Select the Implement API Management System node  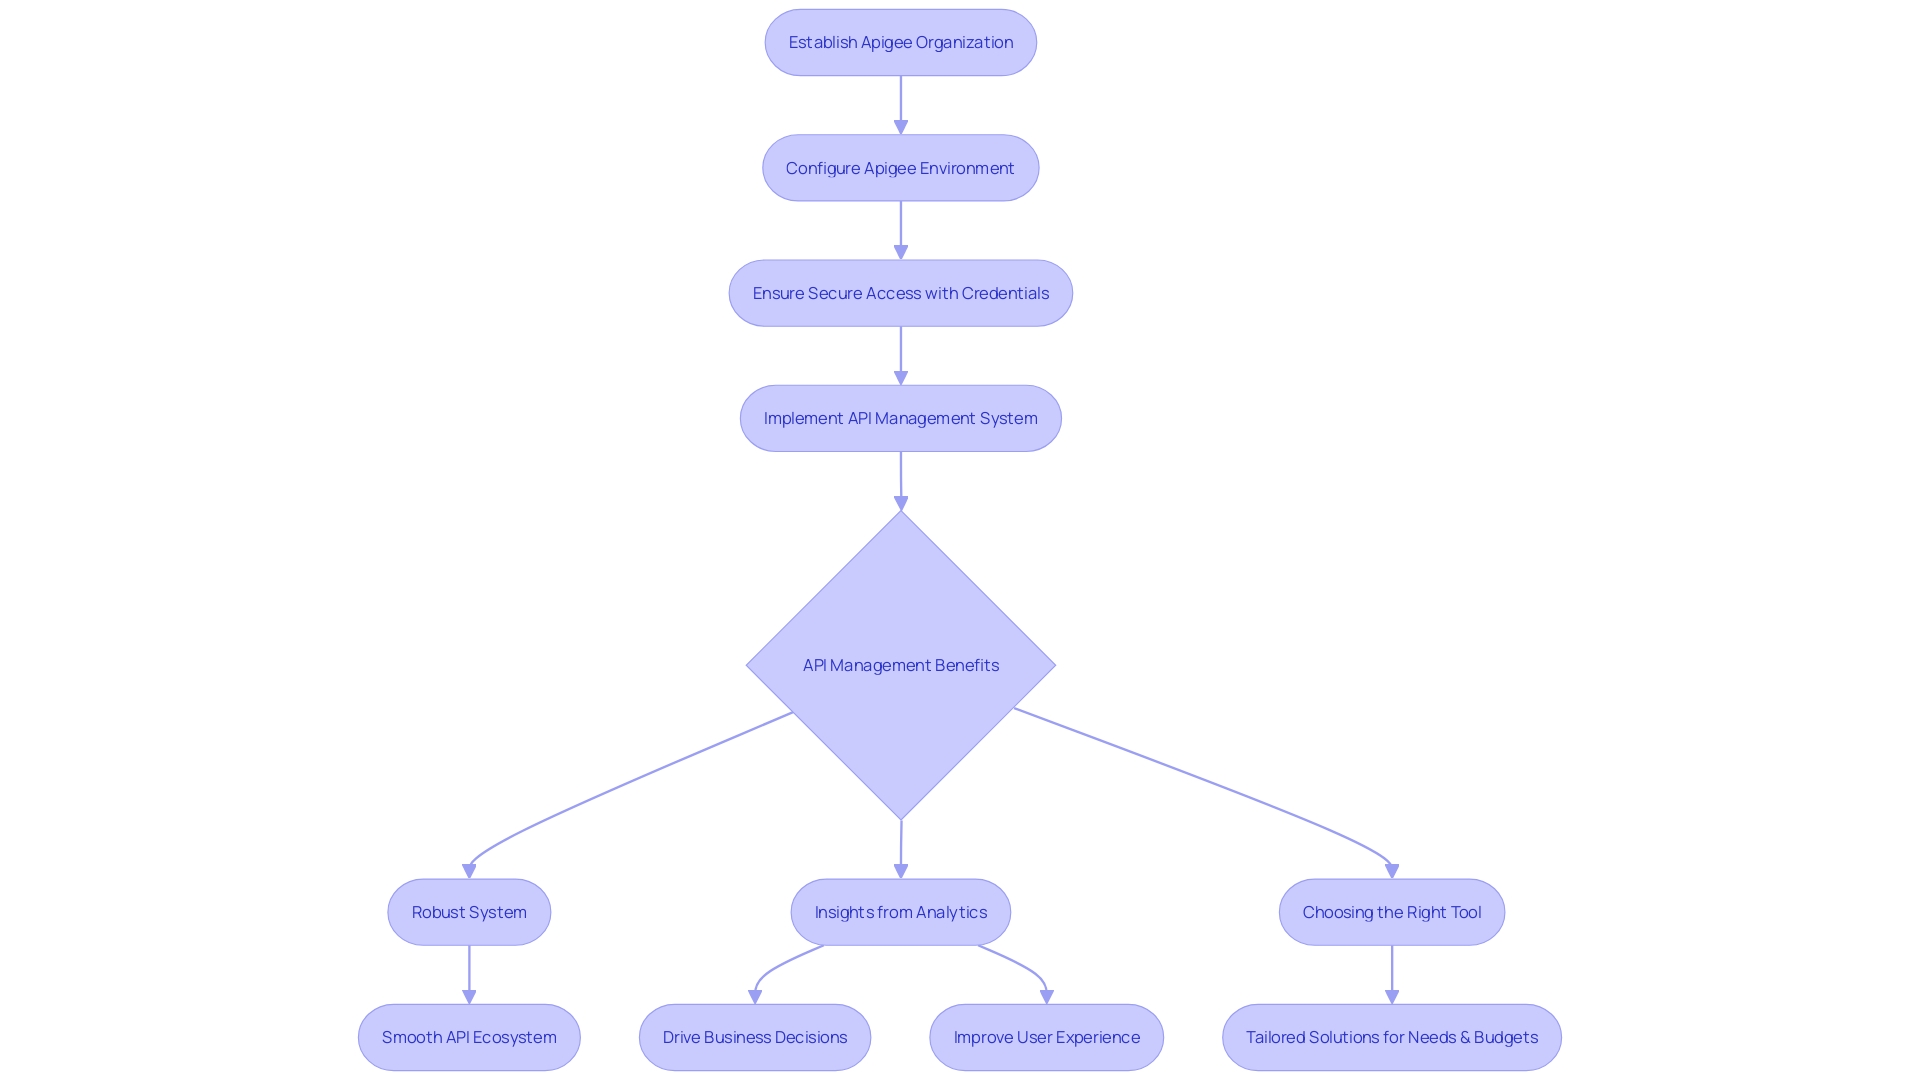(x=901, y=418)
